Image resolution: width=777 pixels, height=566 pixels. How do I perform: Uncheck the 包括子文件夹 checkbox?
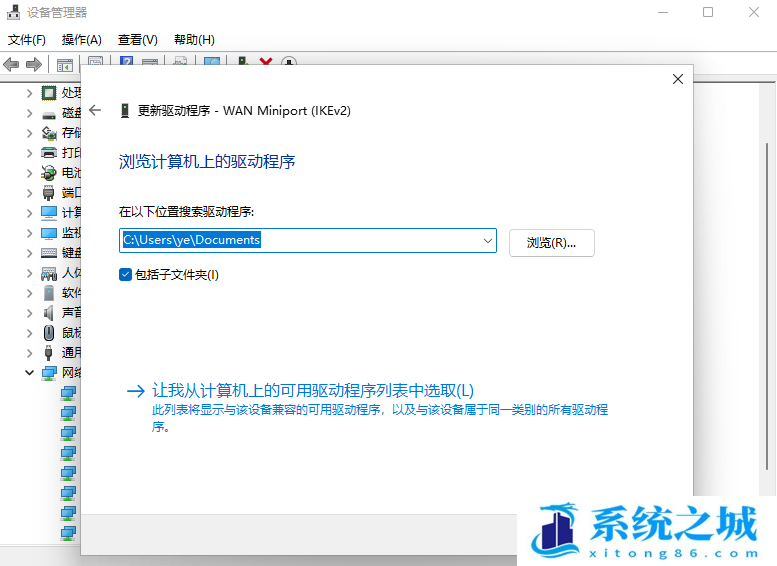(125, 274)
